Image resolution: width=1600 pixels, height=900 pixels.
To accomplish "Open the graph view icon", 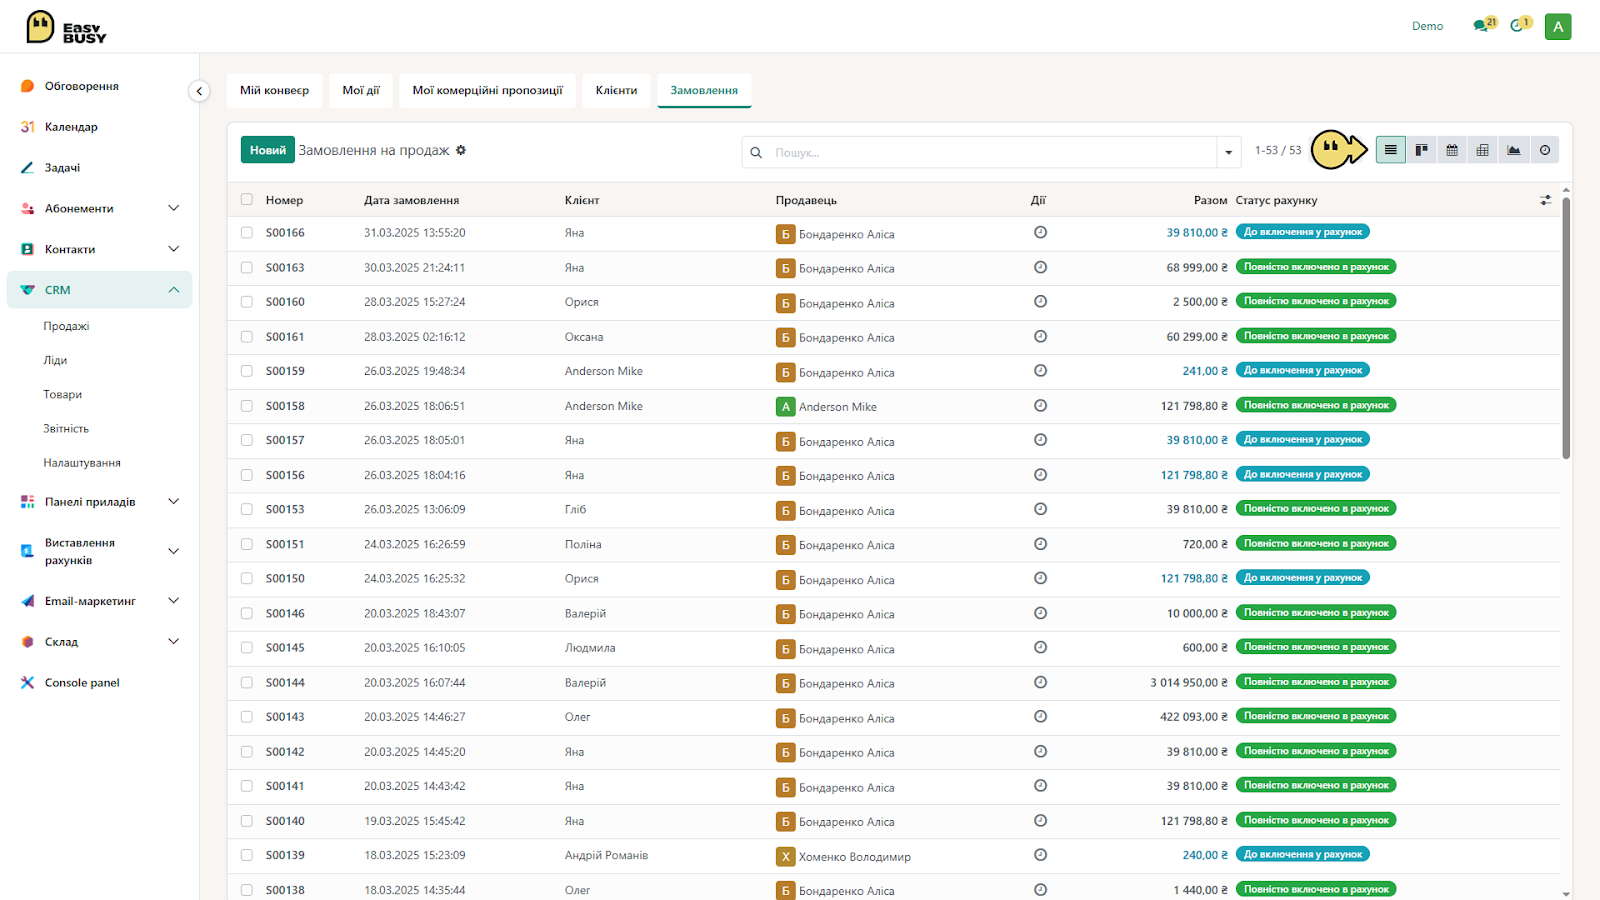I will coord(1514,150).
